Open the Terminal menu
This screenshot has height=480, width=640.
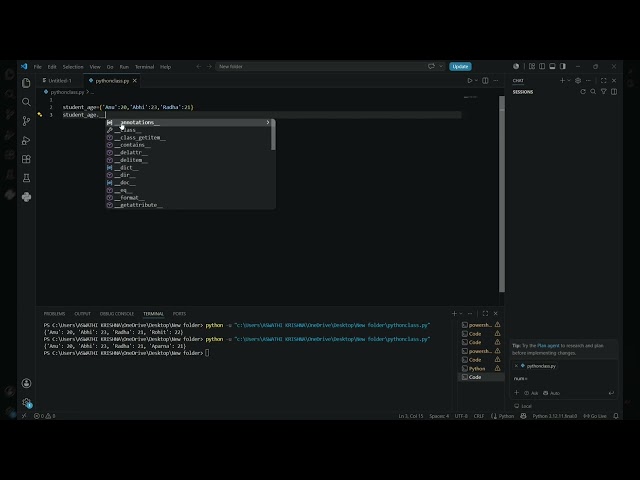pyautogui.click(x=144, y=67)
